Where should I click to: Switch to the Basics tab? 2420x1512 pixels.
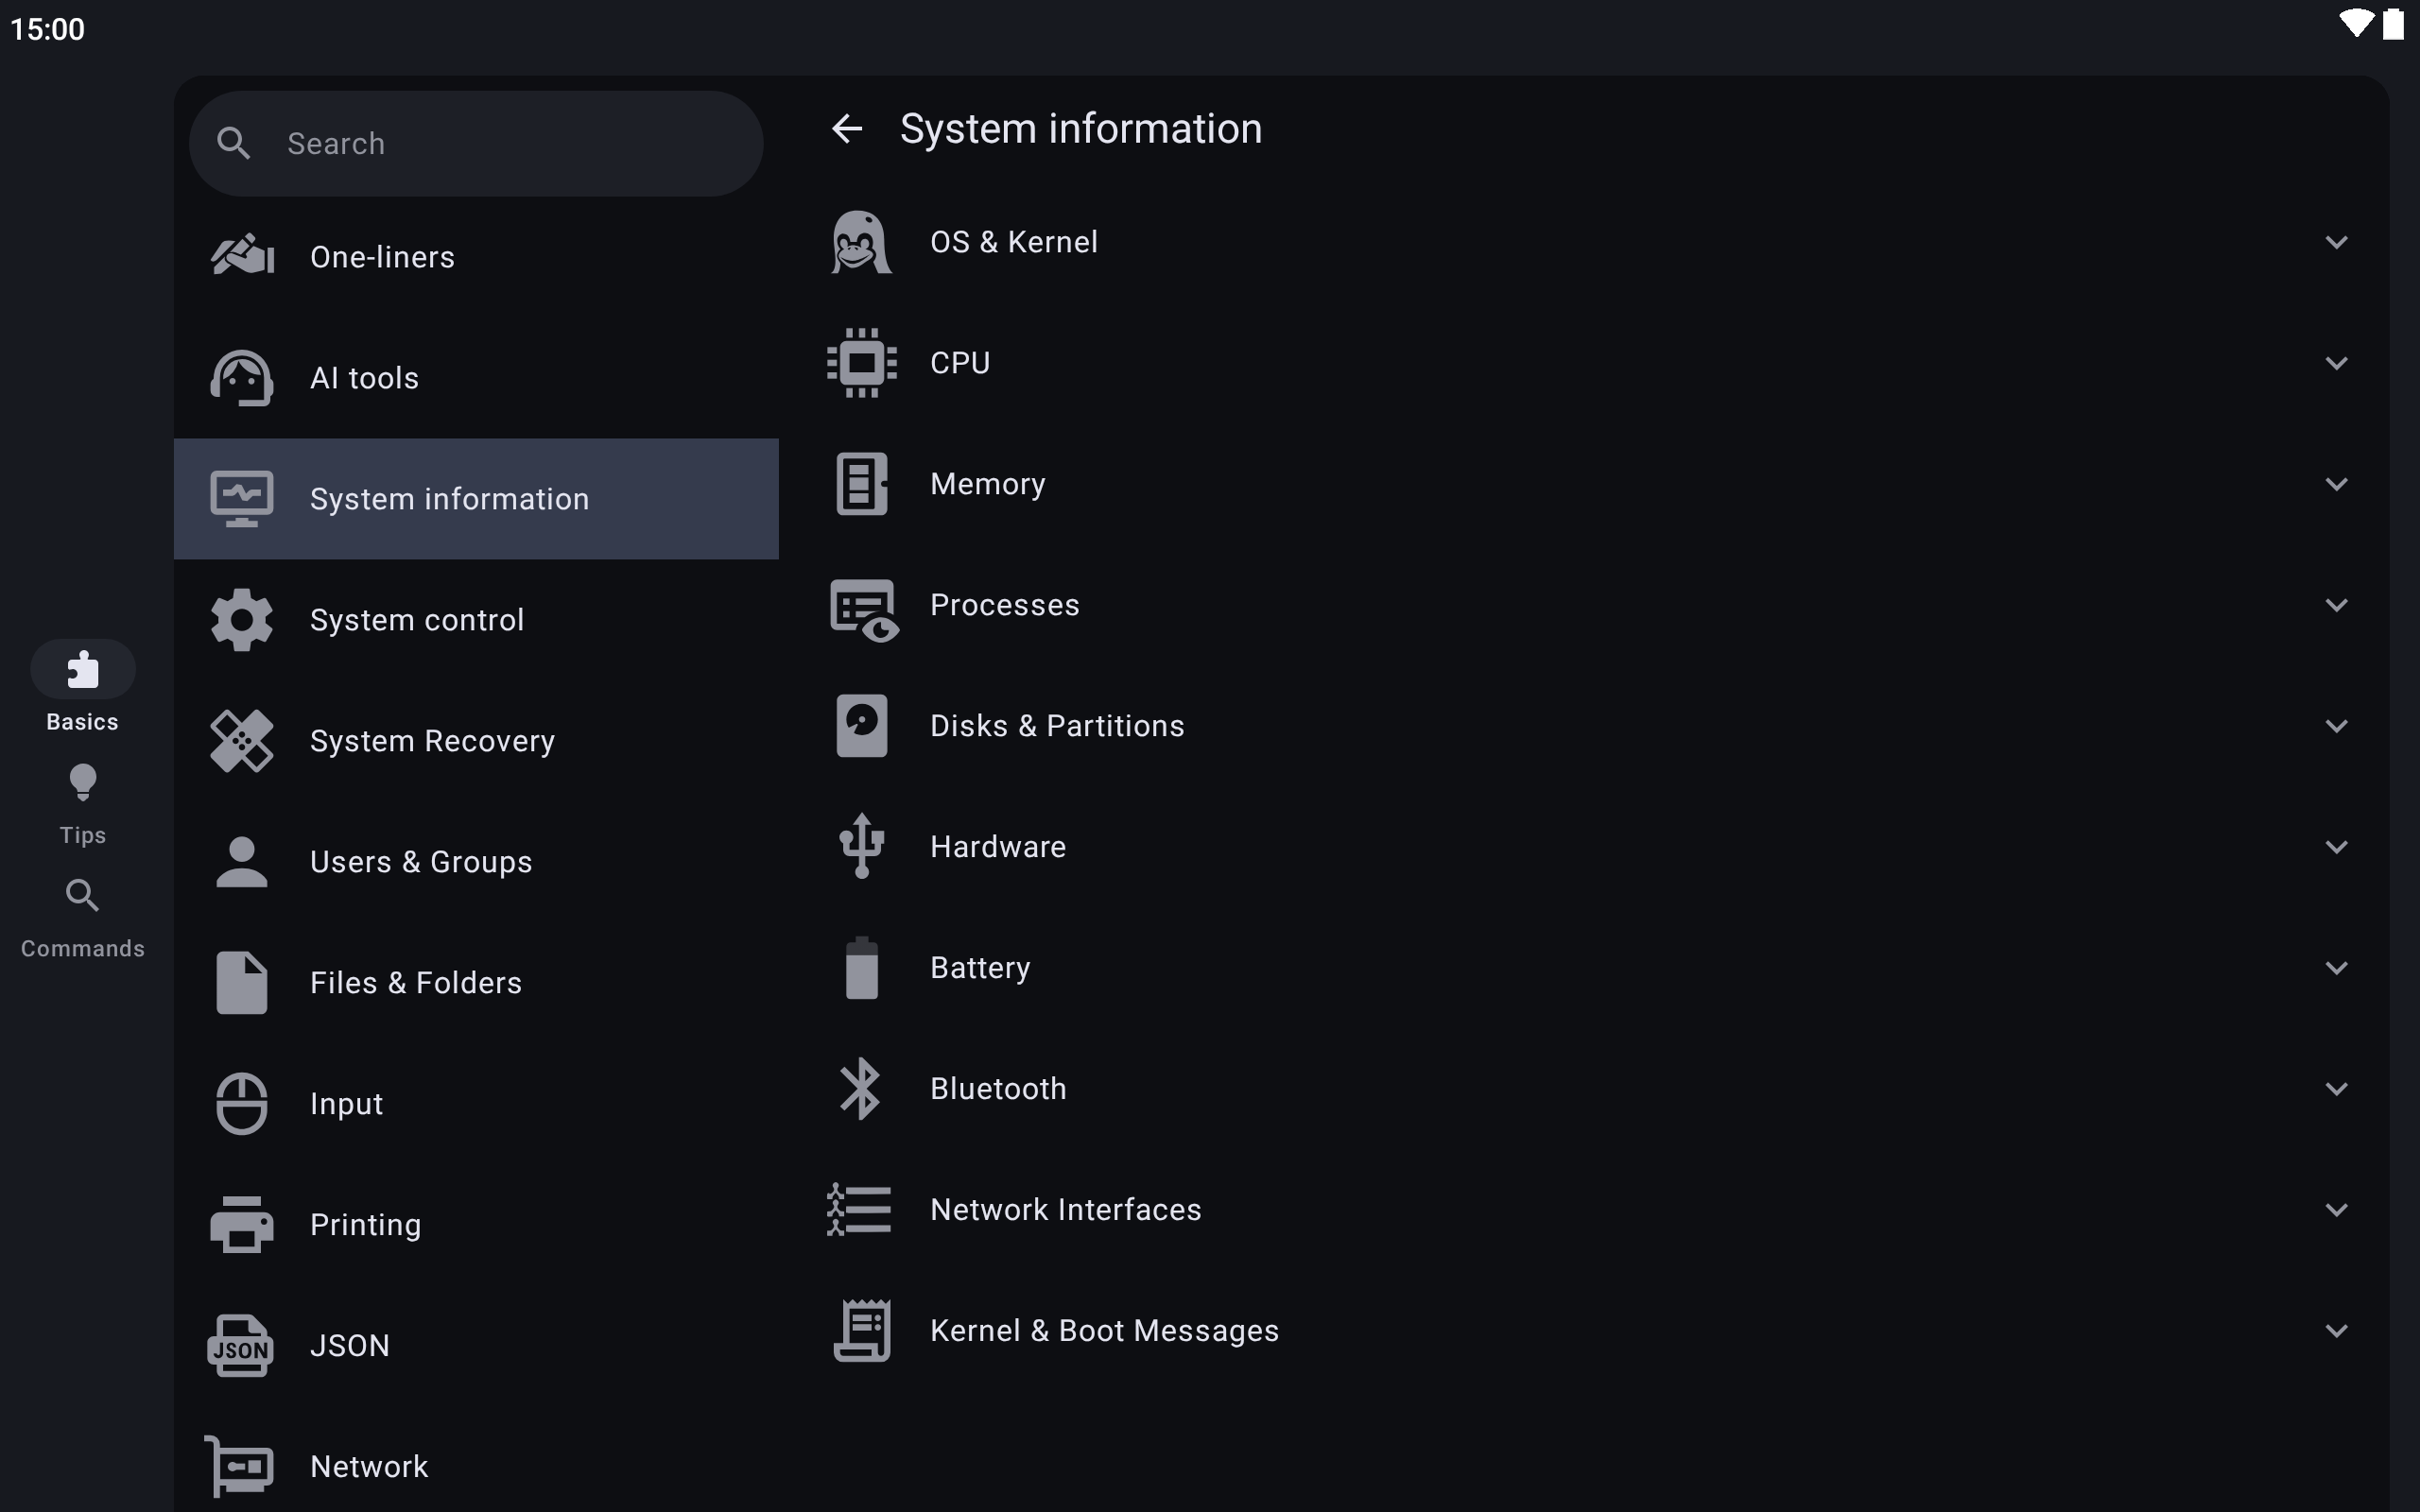pyautogui.click(x=83, y=688)
